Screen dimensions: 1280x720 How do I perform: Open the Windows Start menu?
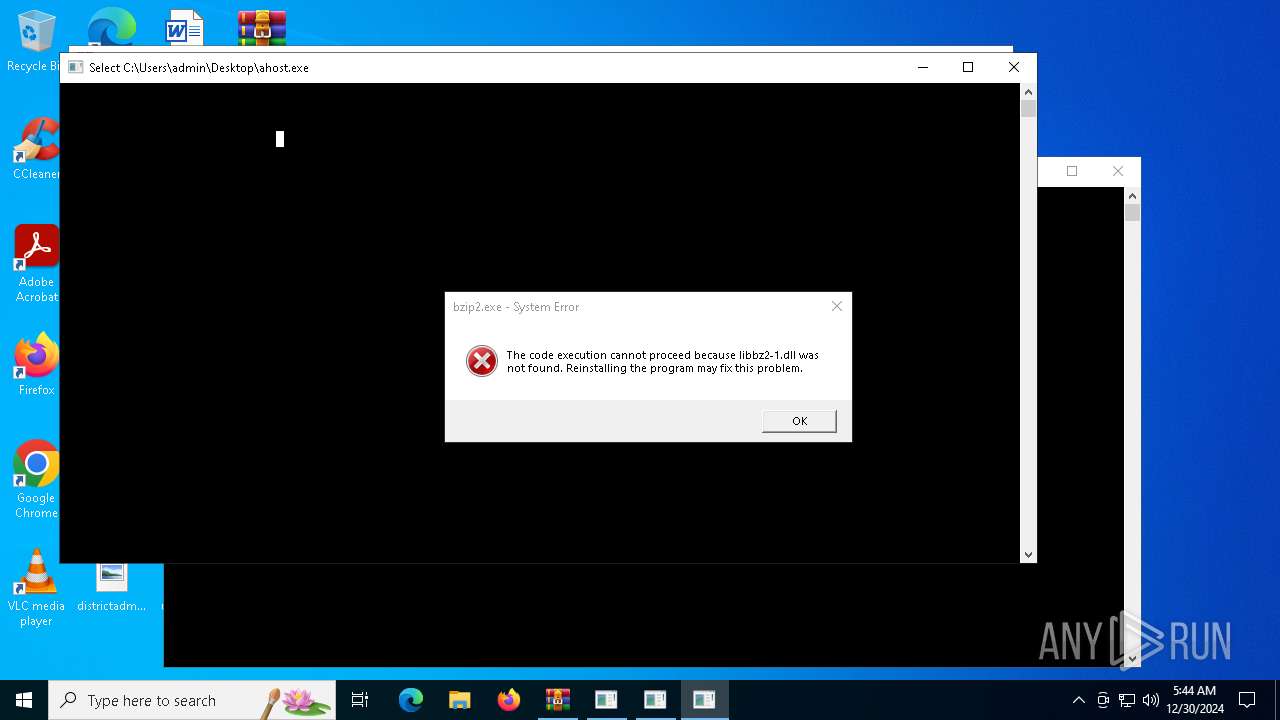24,700
